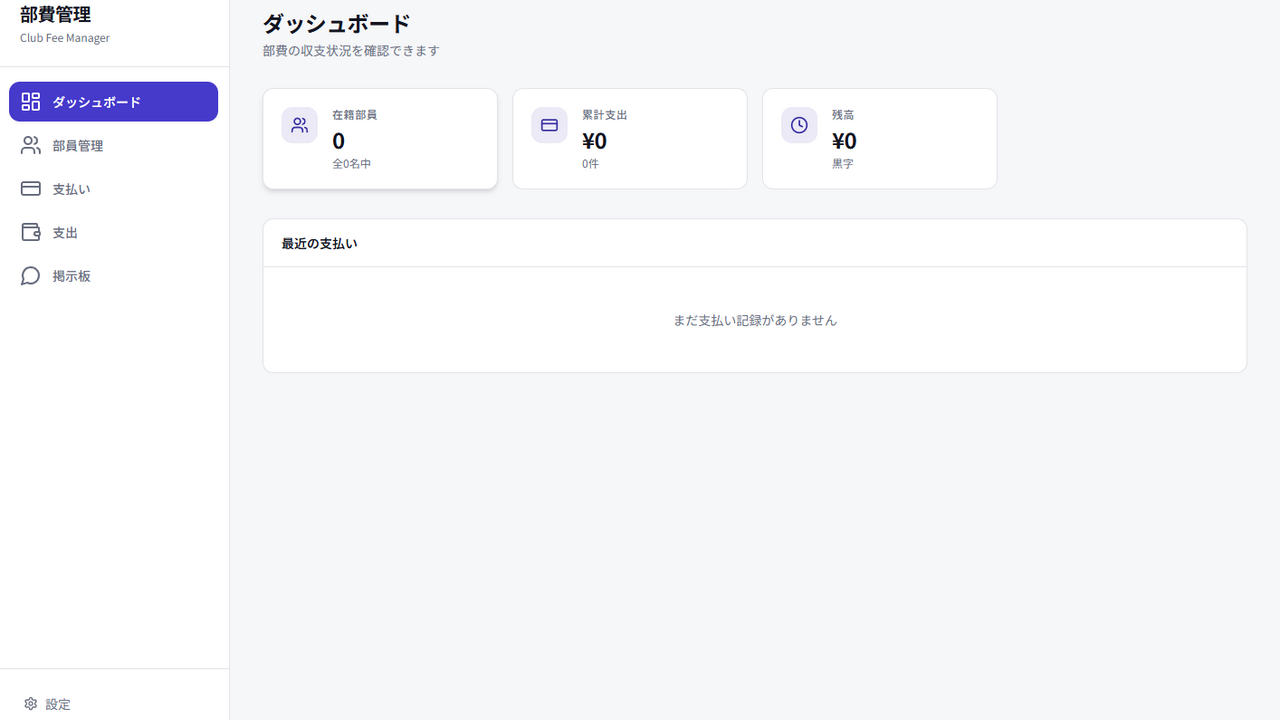Viewport: 1280px width, 720px height.
Task: Click the ダッシュボード page heading
Action: 336,23
